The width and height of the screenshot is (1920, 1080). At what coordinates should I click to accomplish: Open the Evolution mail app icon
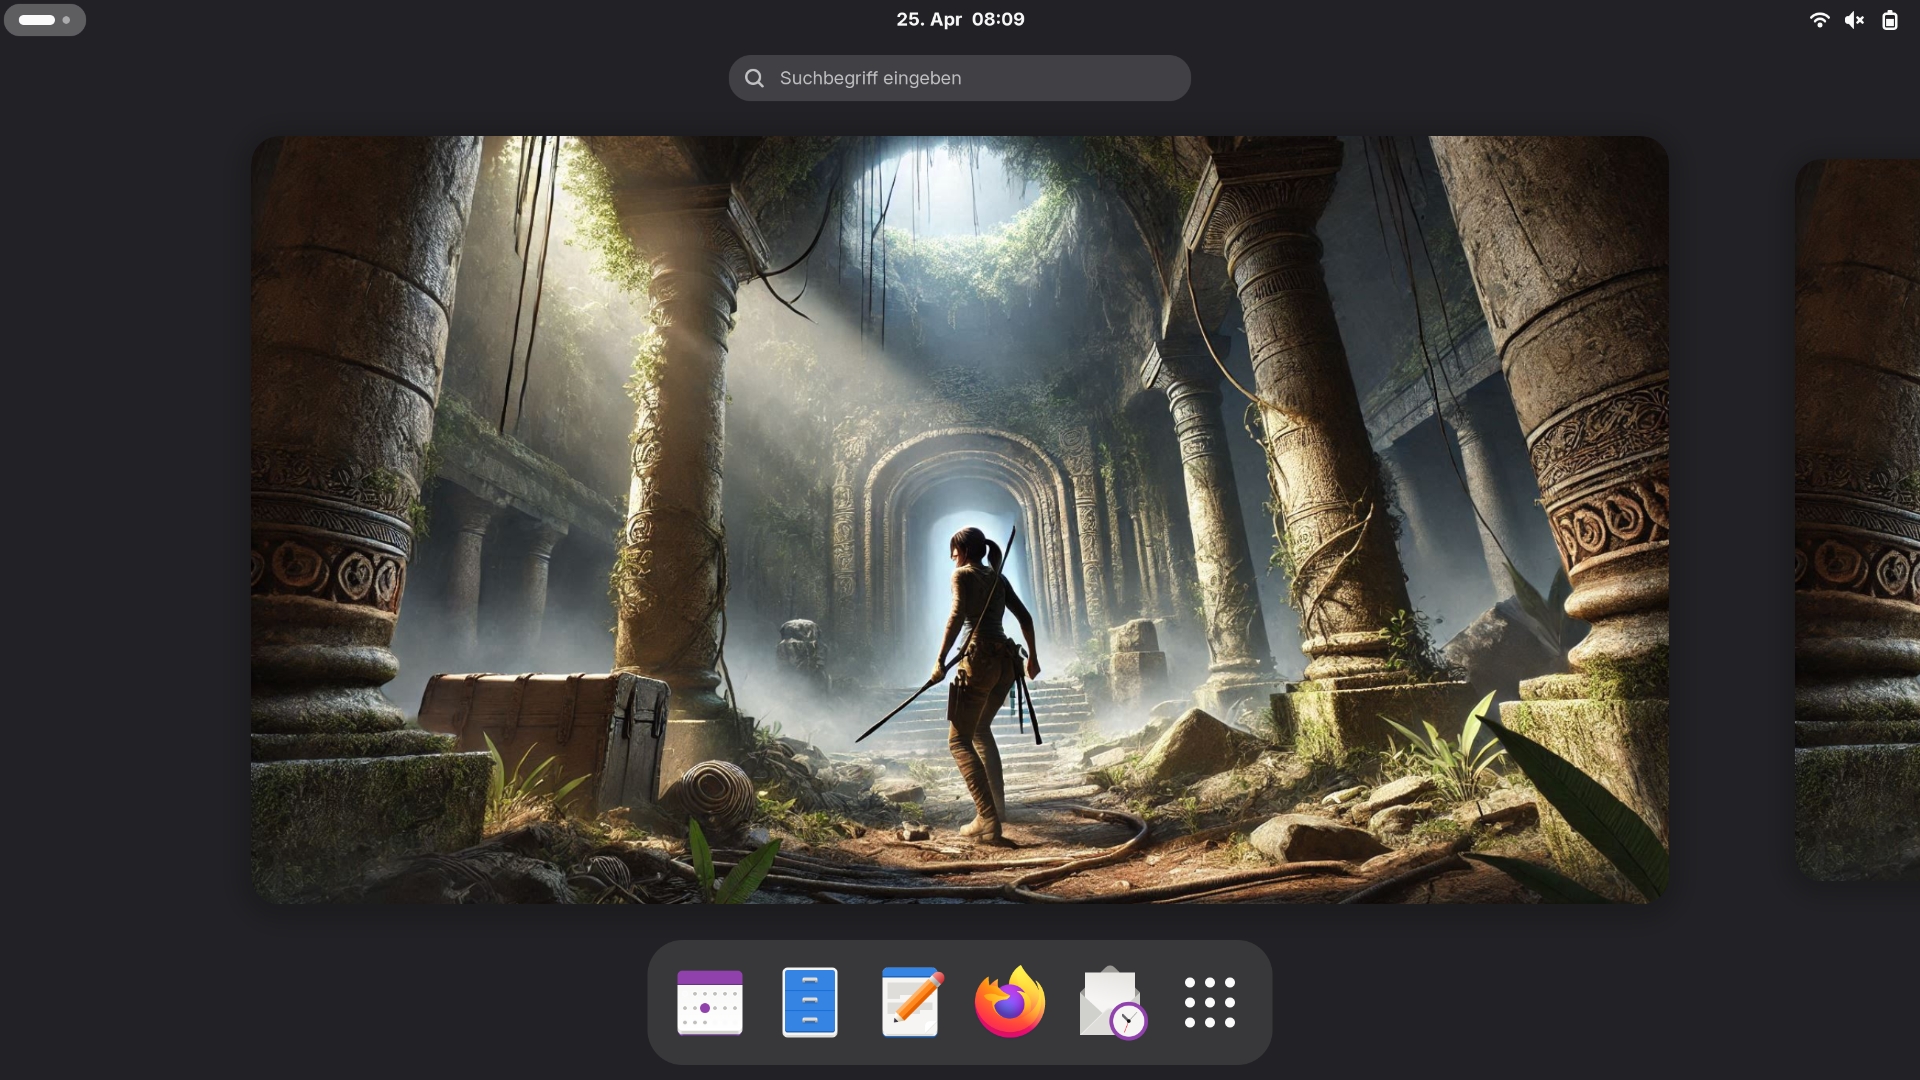(x=1111, y=1002)
